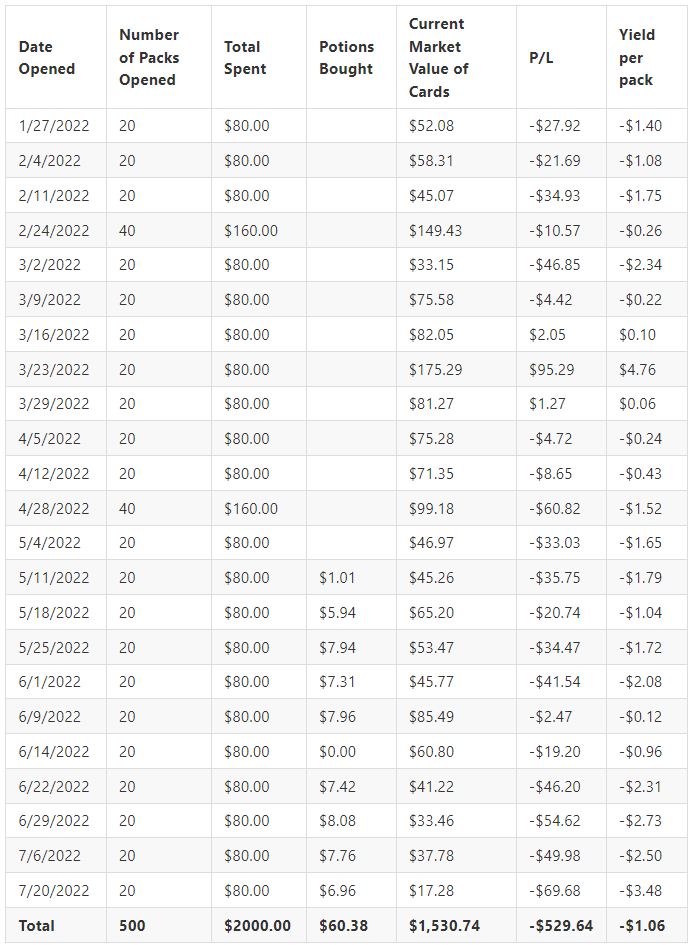Image resolution: width=693 pixels, height=945 pixels.
Task: Click the $149.43 market value cell
Action: click(x=456, y=230)
